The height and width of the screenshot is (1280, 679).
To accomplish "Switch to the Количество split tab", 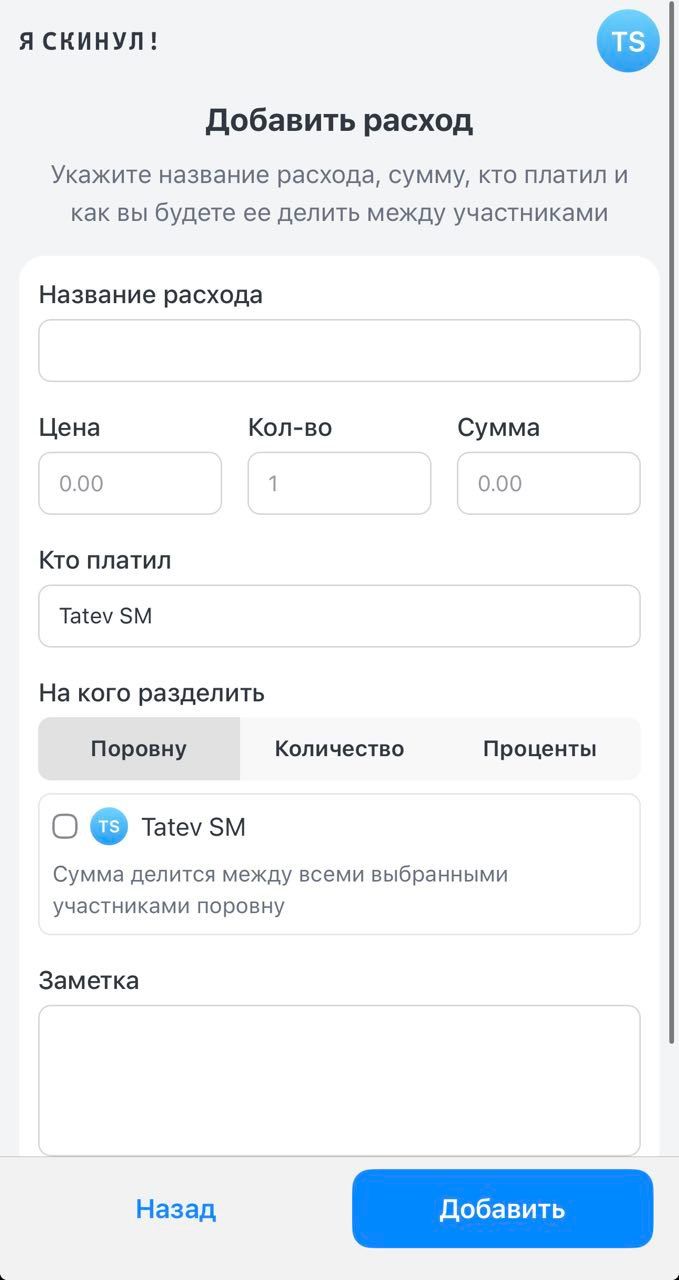I will tap(339, 747).
